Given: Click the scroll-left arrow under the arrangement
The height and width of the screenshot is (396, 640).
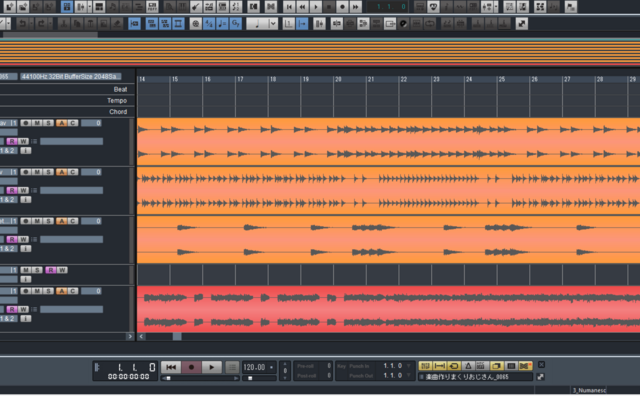Looking at the screenshot, I should coord(141,336).
